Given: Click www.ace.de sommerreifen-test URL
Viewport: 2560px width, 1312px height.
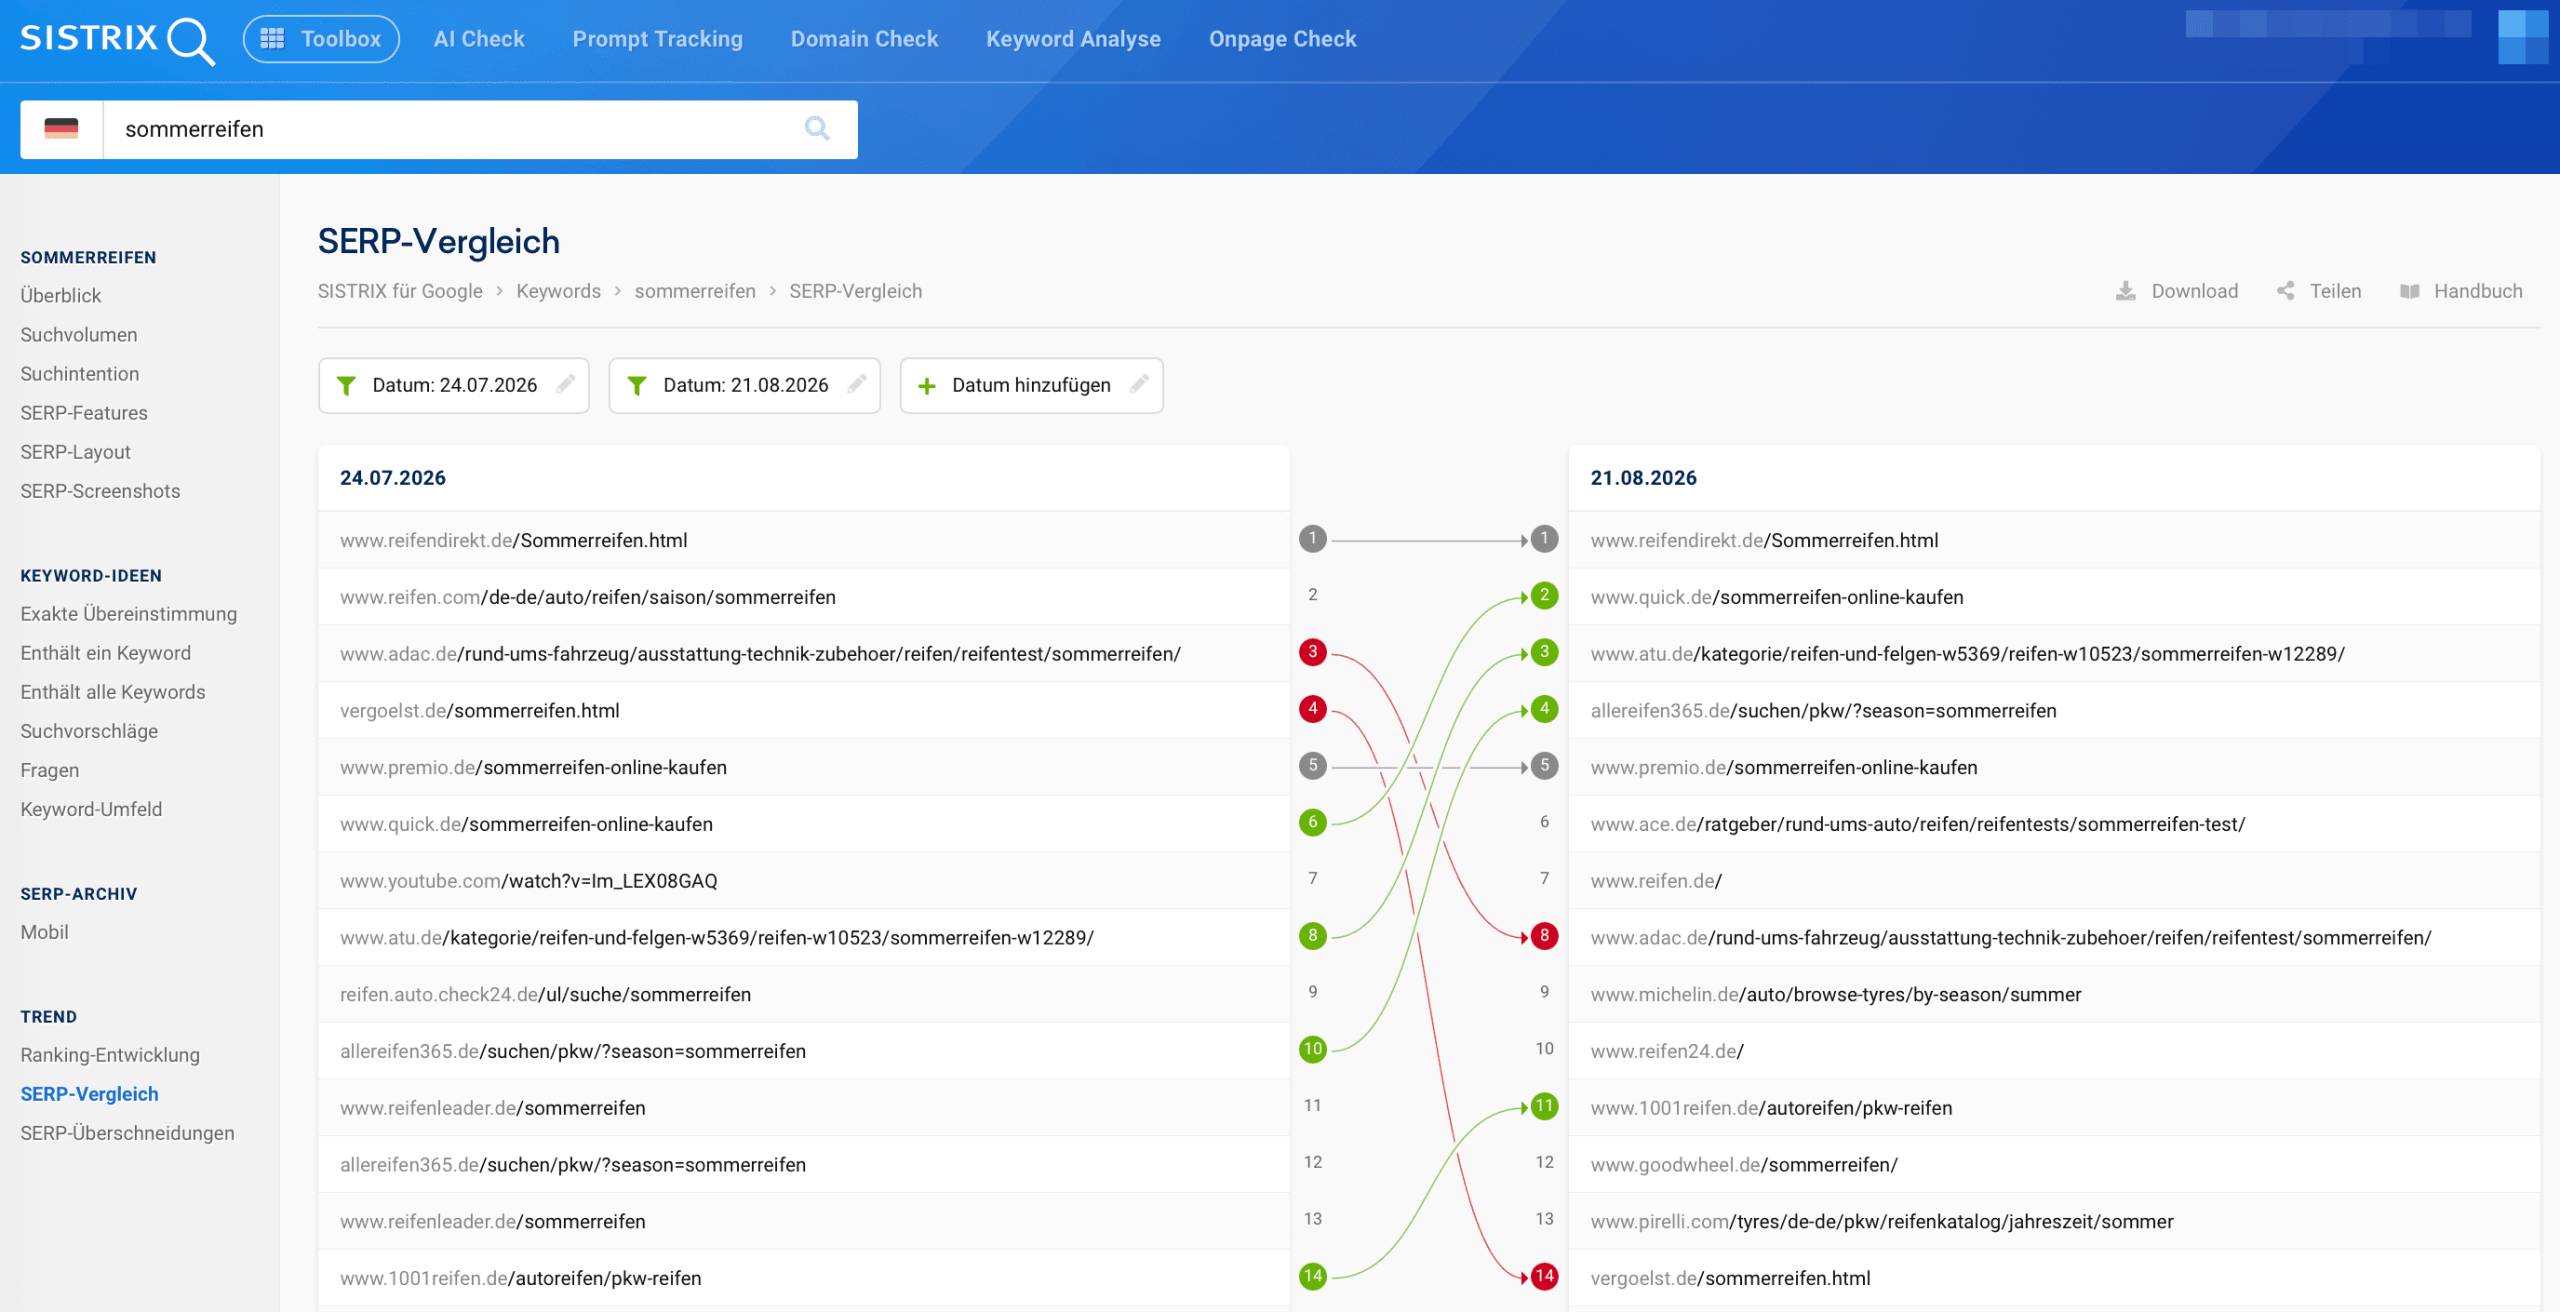Looking at the screenshot, I should 1918,824.
